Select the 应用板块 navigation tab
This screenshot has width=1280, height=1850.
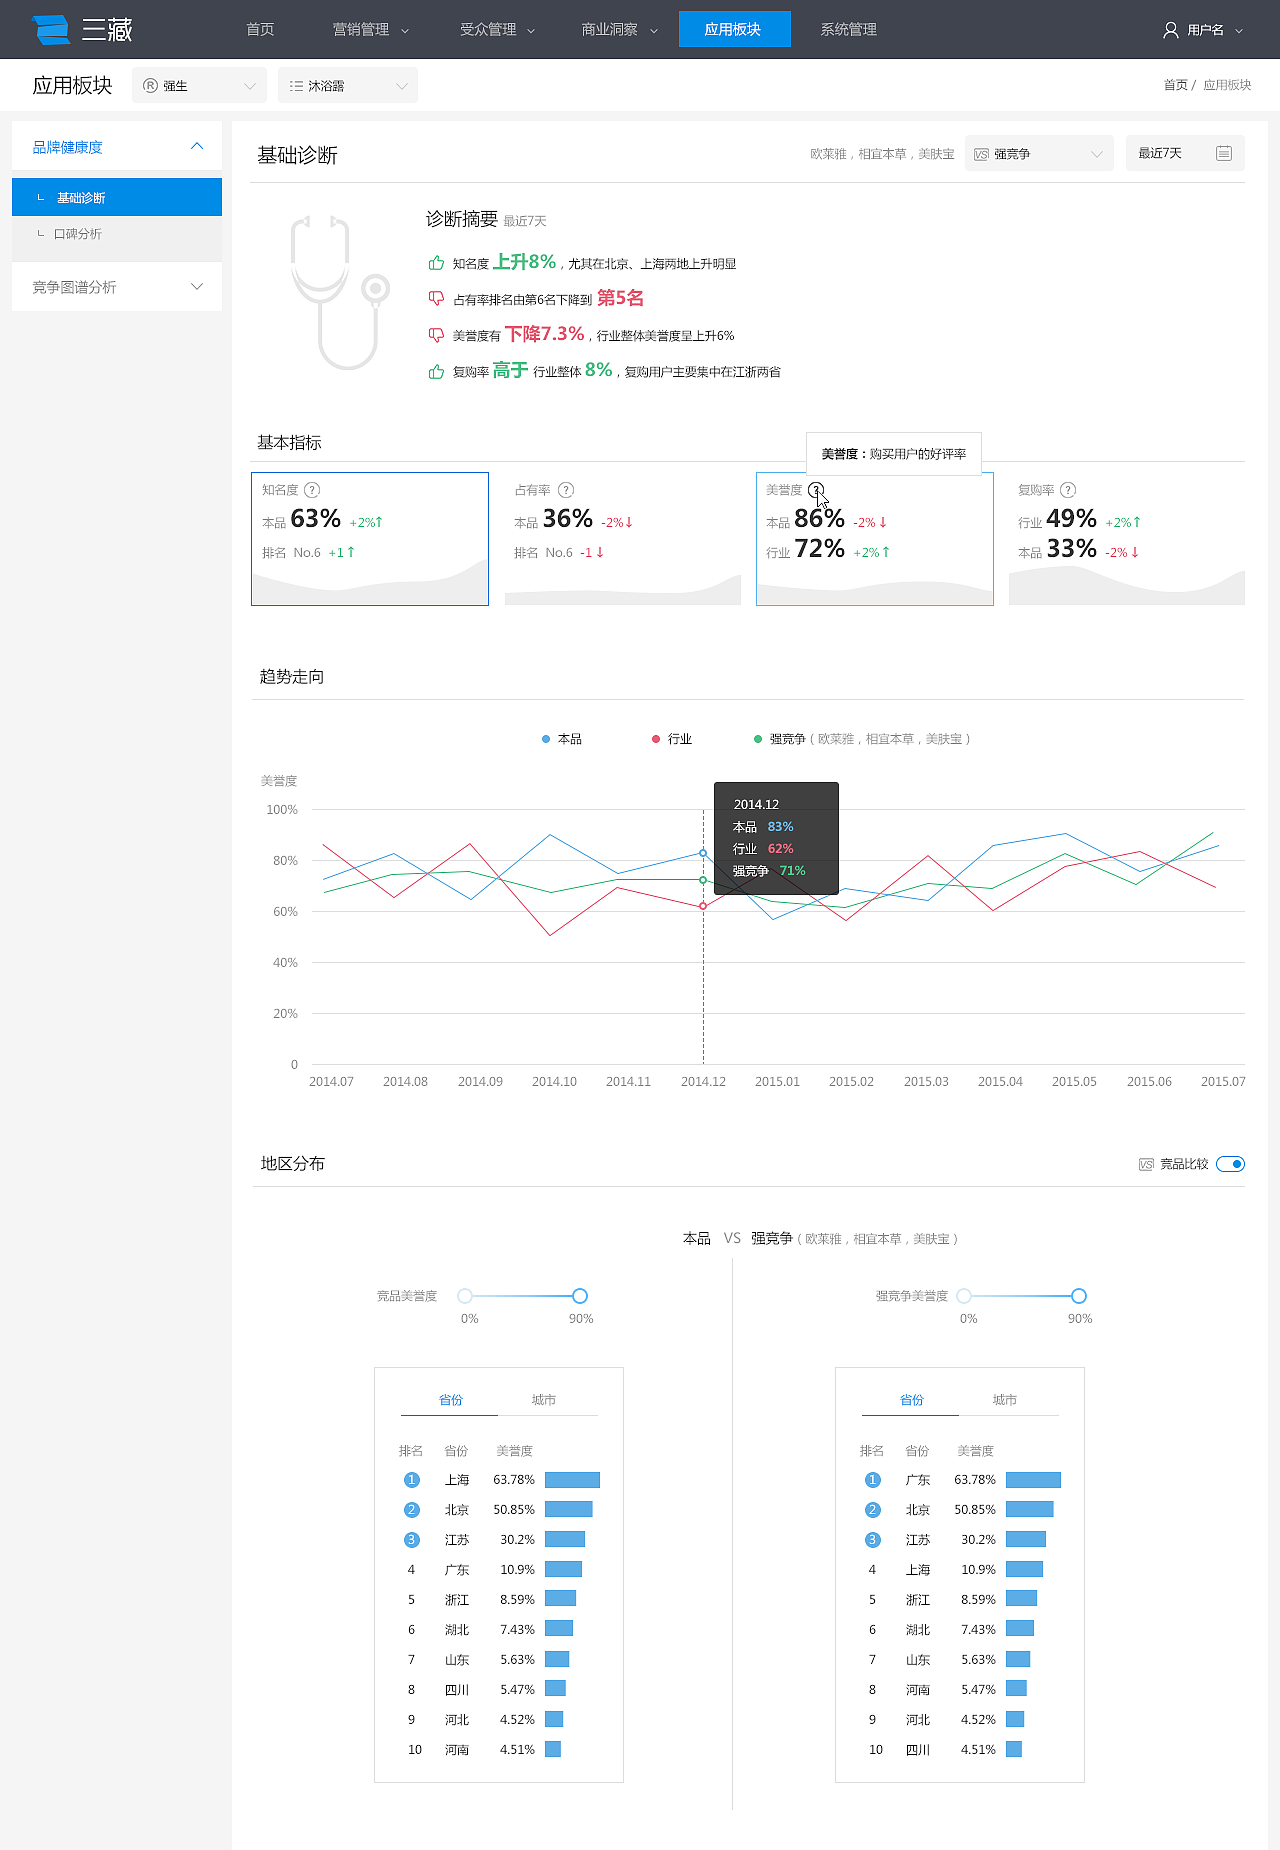pyautogui.click(x=733, y=30)
